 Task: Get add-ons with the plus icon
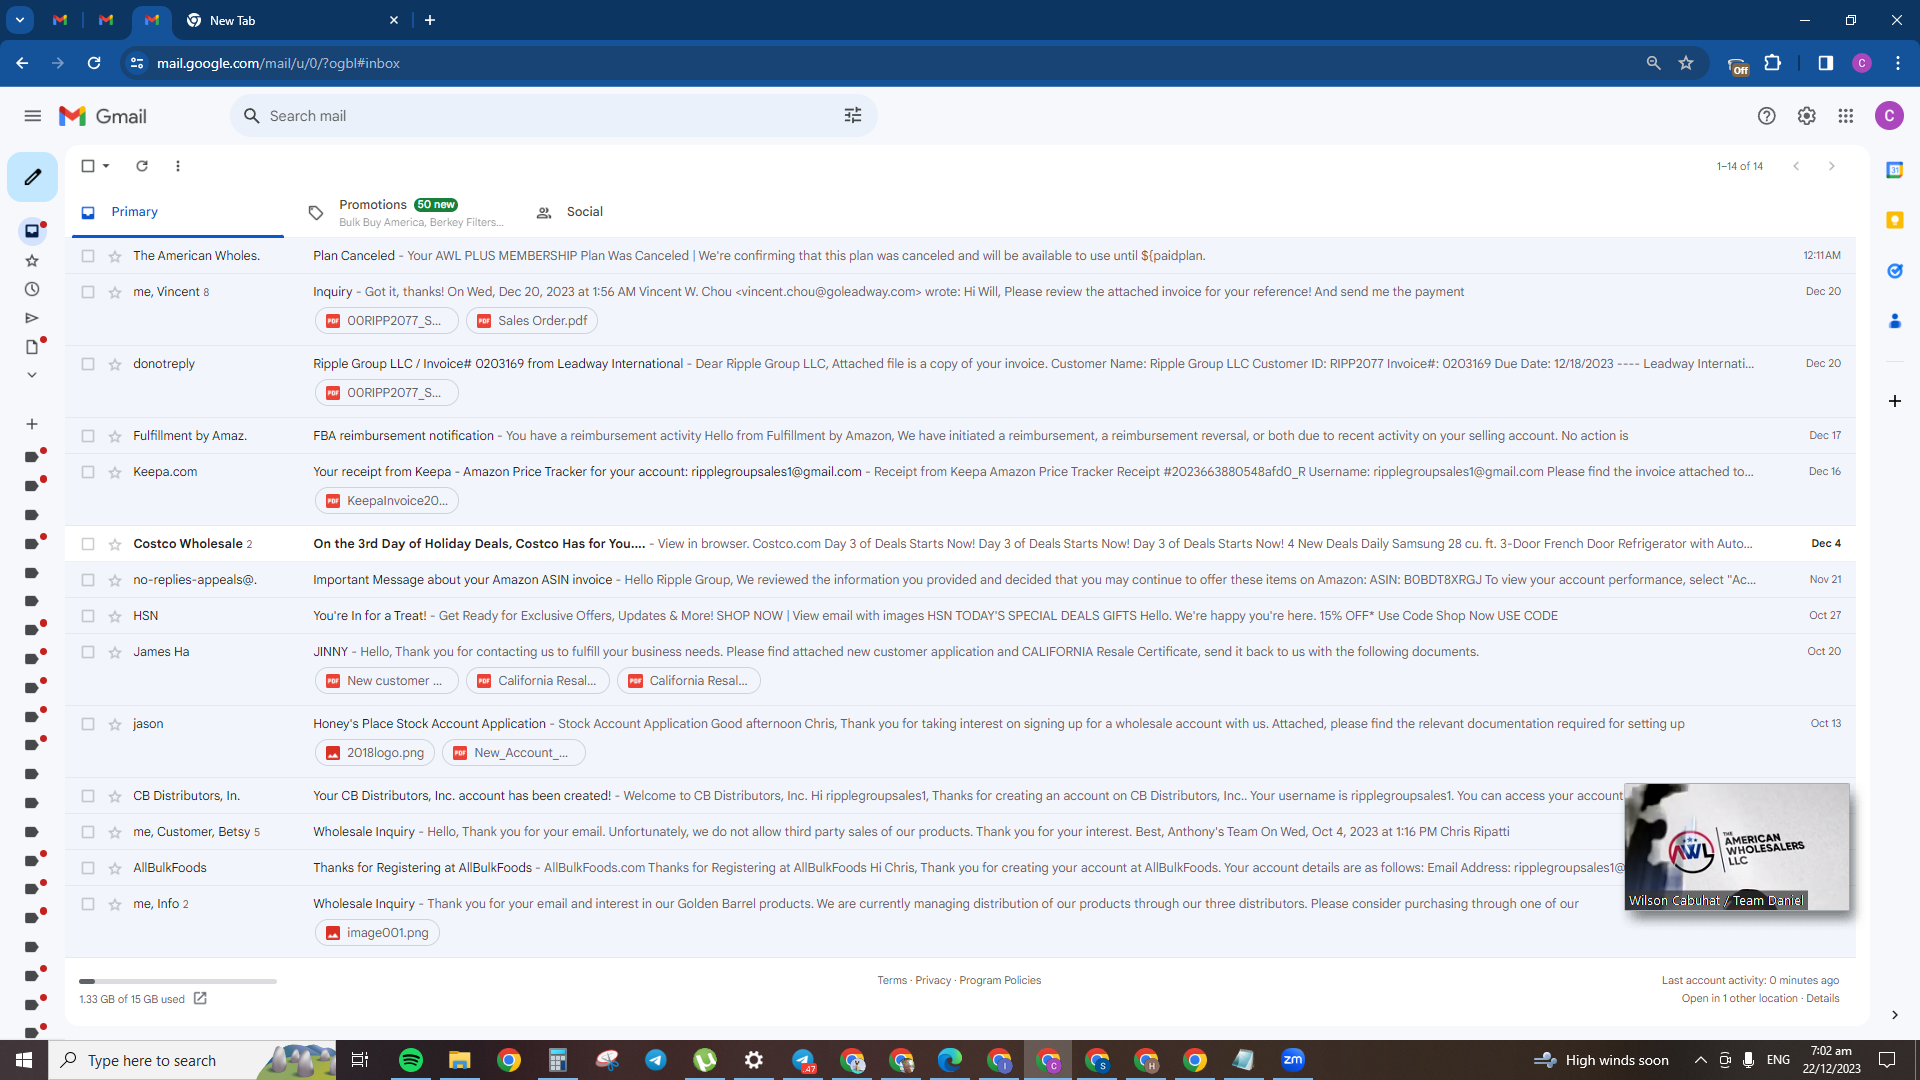point(1895,401)
